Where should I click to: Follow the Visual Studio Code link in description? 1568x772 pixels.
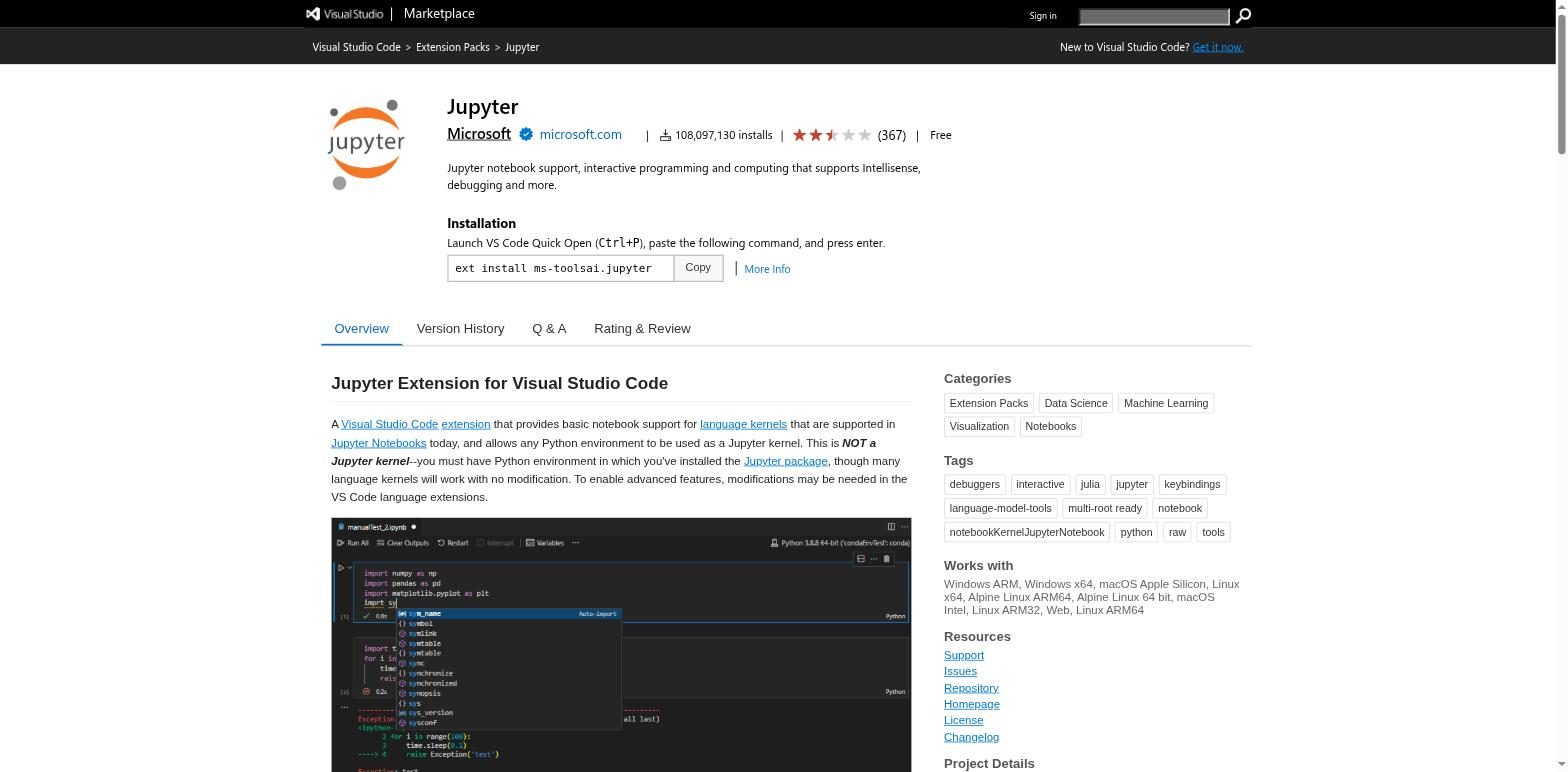[x=389, y=424]
